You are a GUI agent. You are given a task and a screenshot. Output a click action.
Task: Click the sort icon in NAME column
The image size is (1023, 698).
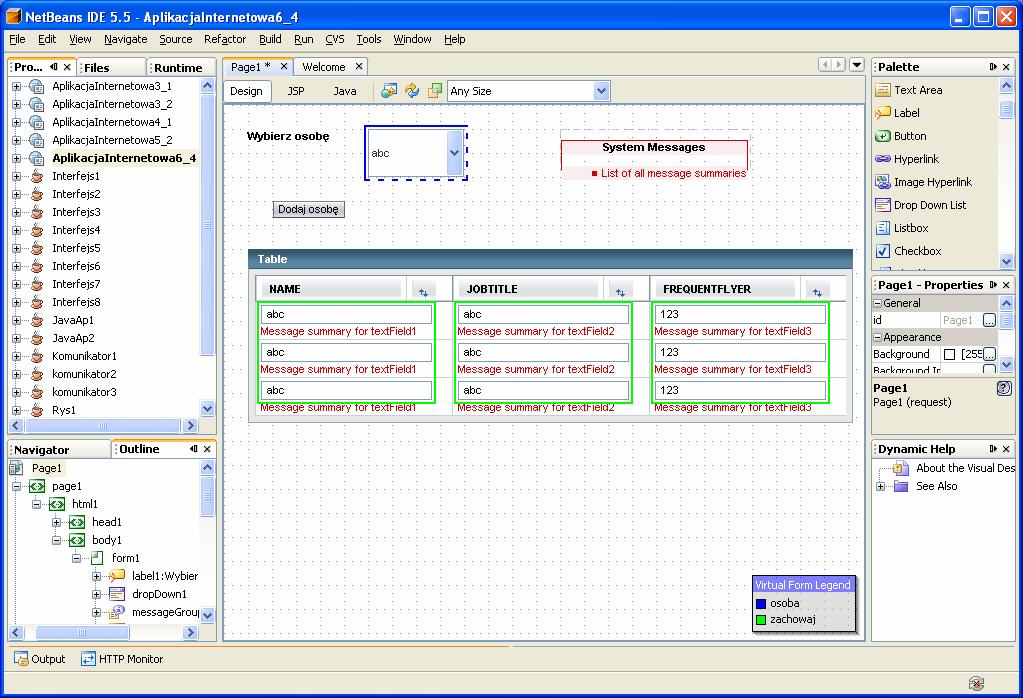423,292
